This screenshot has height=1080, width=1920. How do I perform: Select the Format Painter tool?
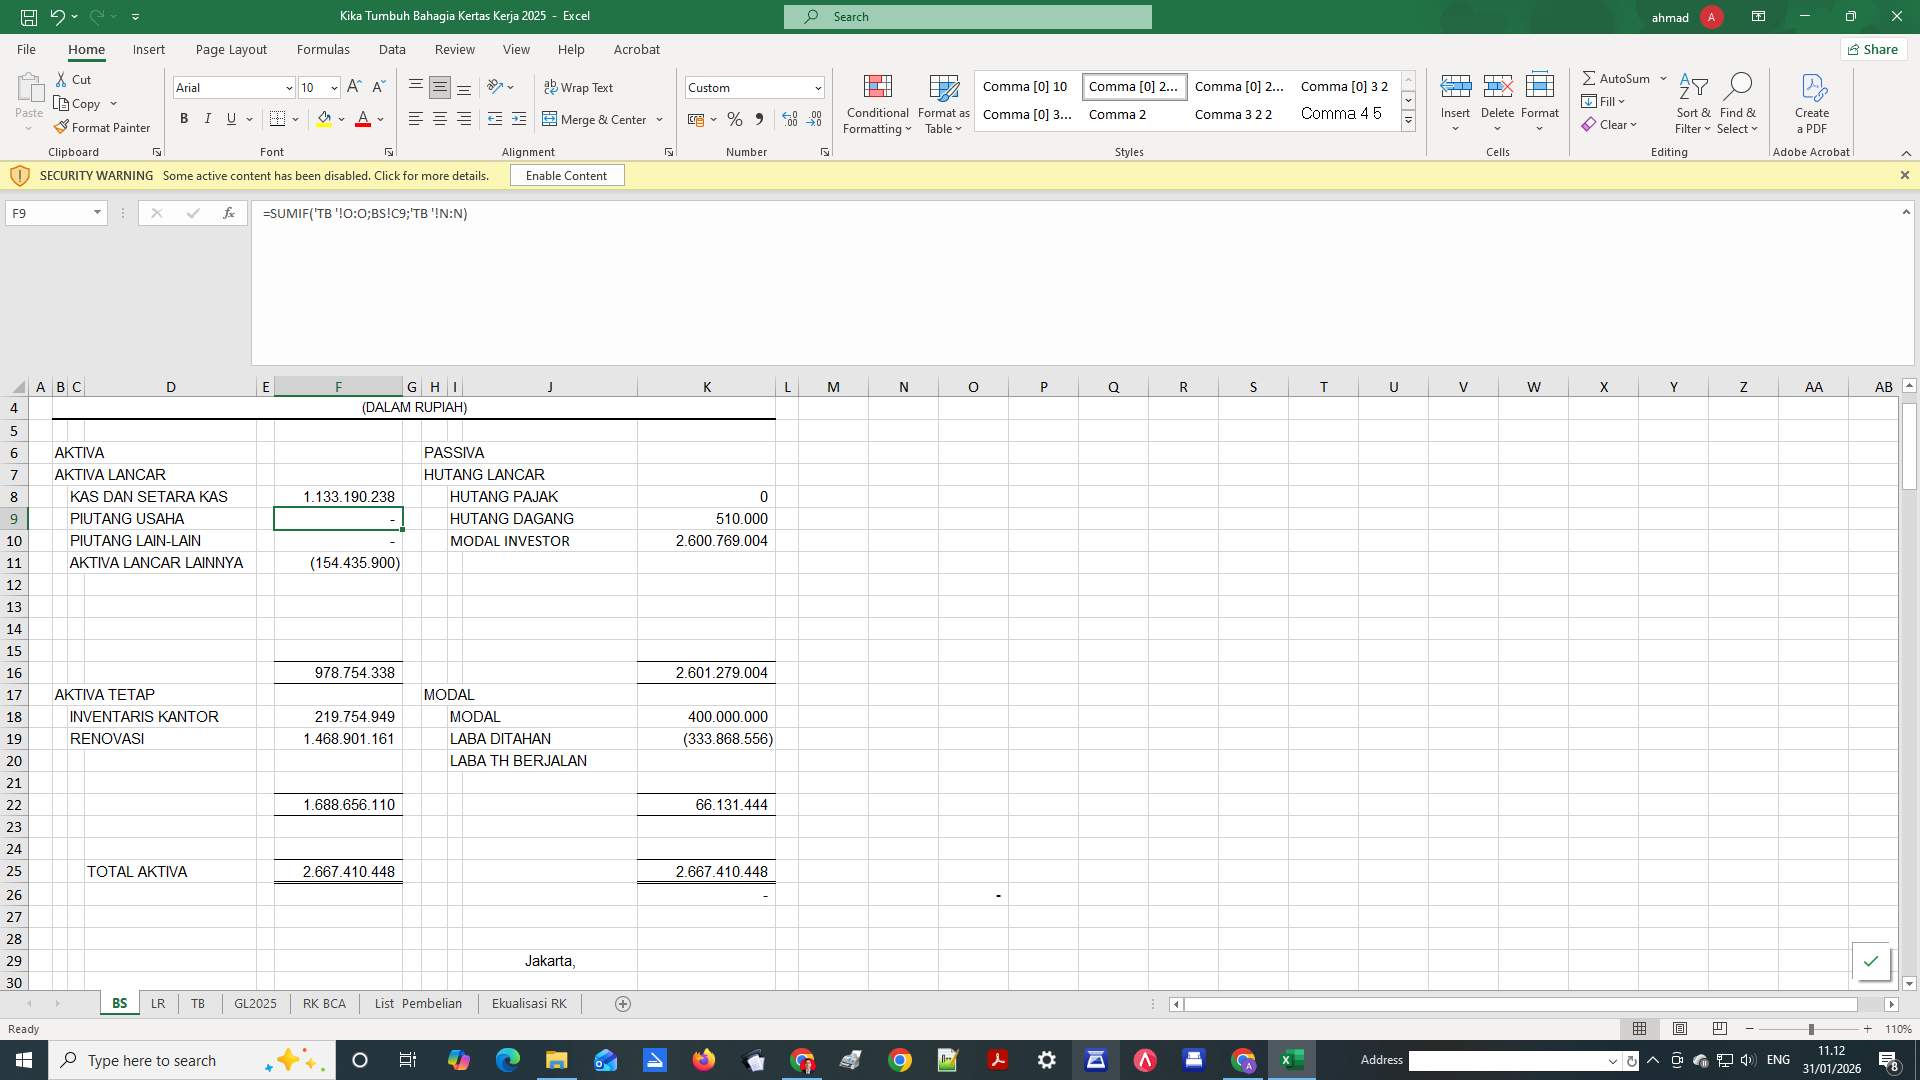click(x=103, y=127)
